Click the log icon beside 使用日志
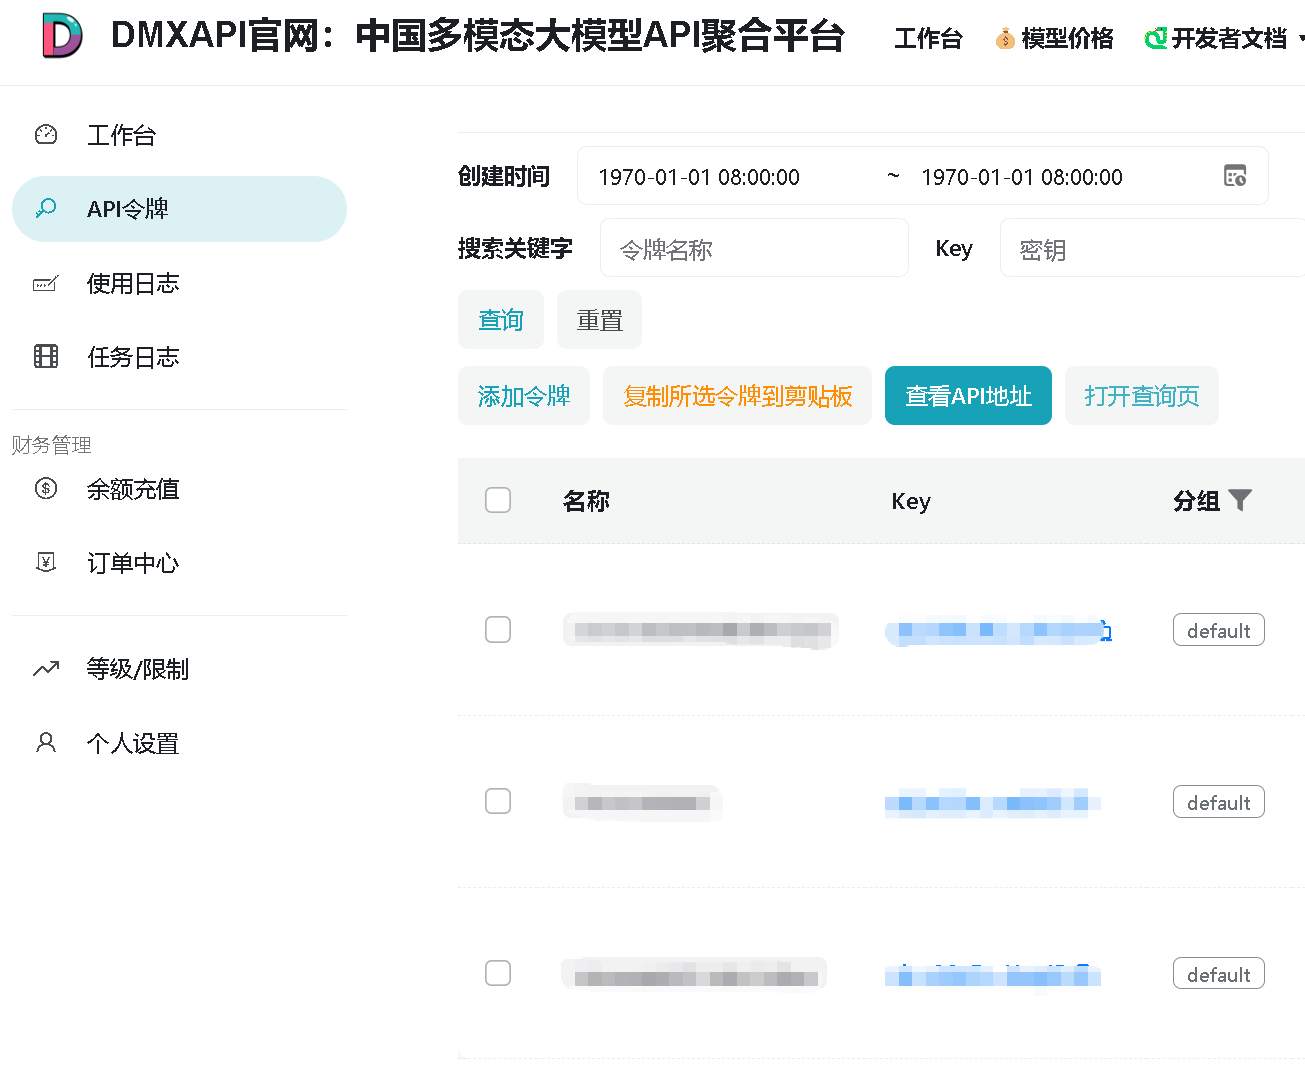 click(46, 283)
